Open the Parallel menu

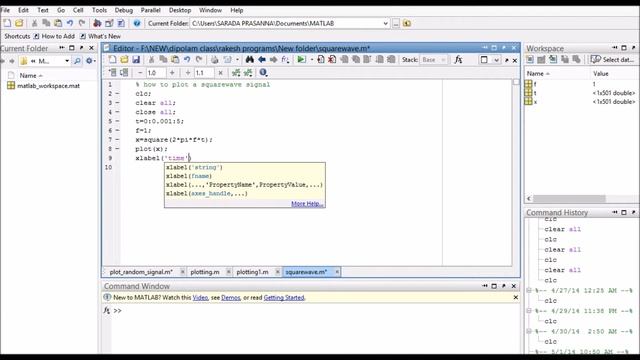pos(151,10)
